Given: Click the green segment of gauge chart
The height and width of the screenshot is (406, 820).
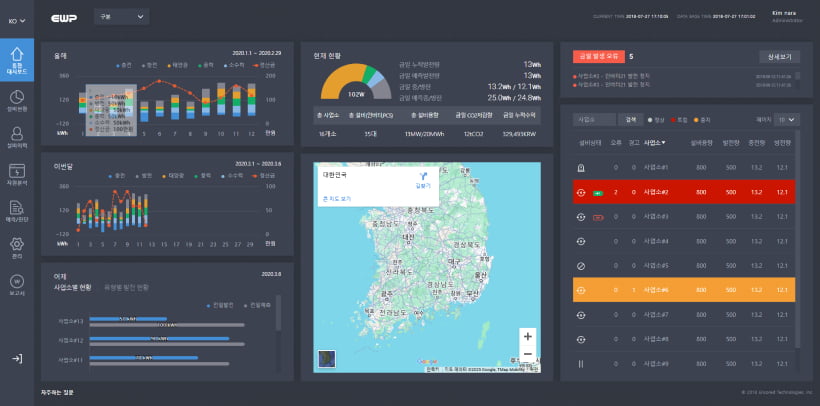Looking at the screenshot, I should point(370,74).
